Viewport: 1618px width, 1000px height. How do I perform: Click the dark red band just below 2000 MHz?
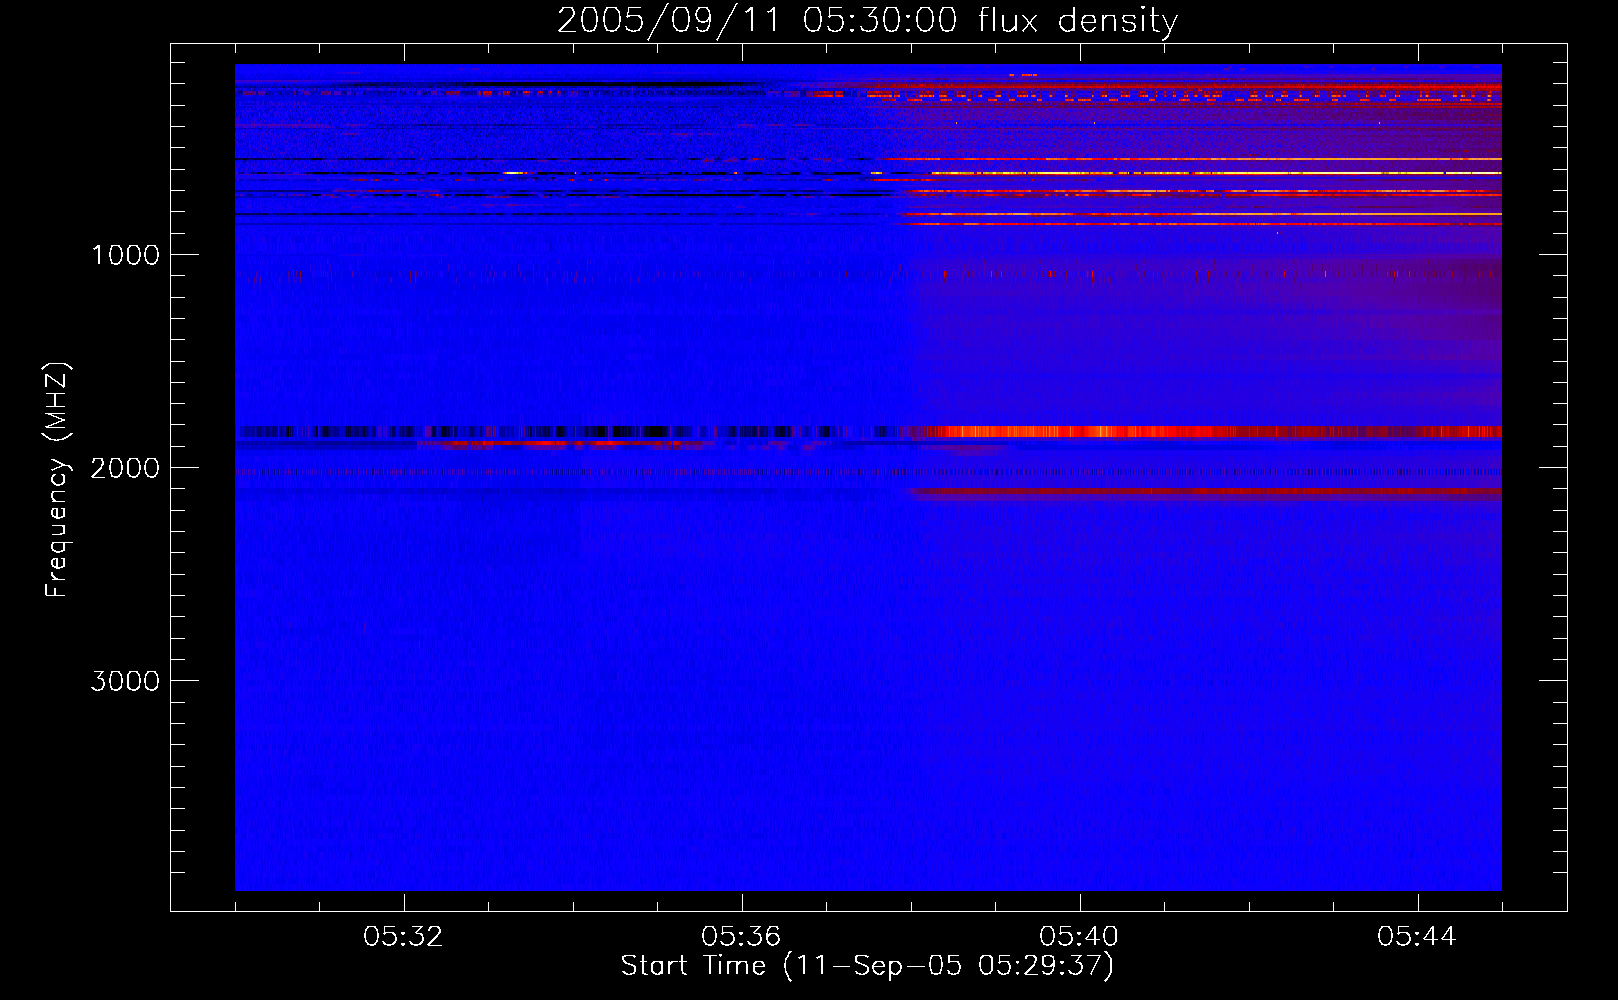coord(1205,491)
